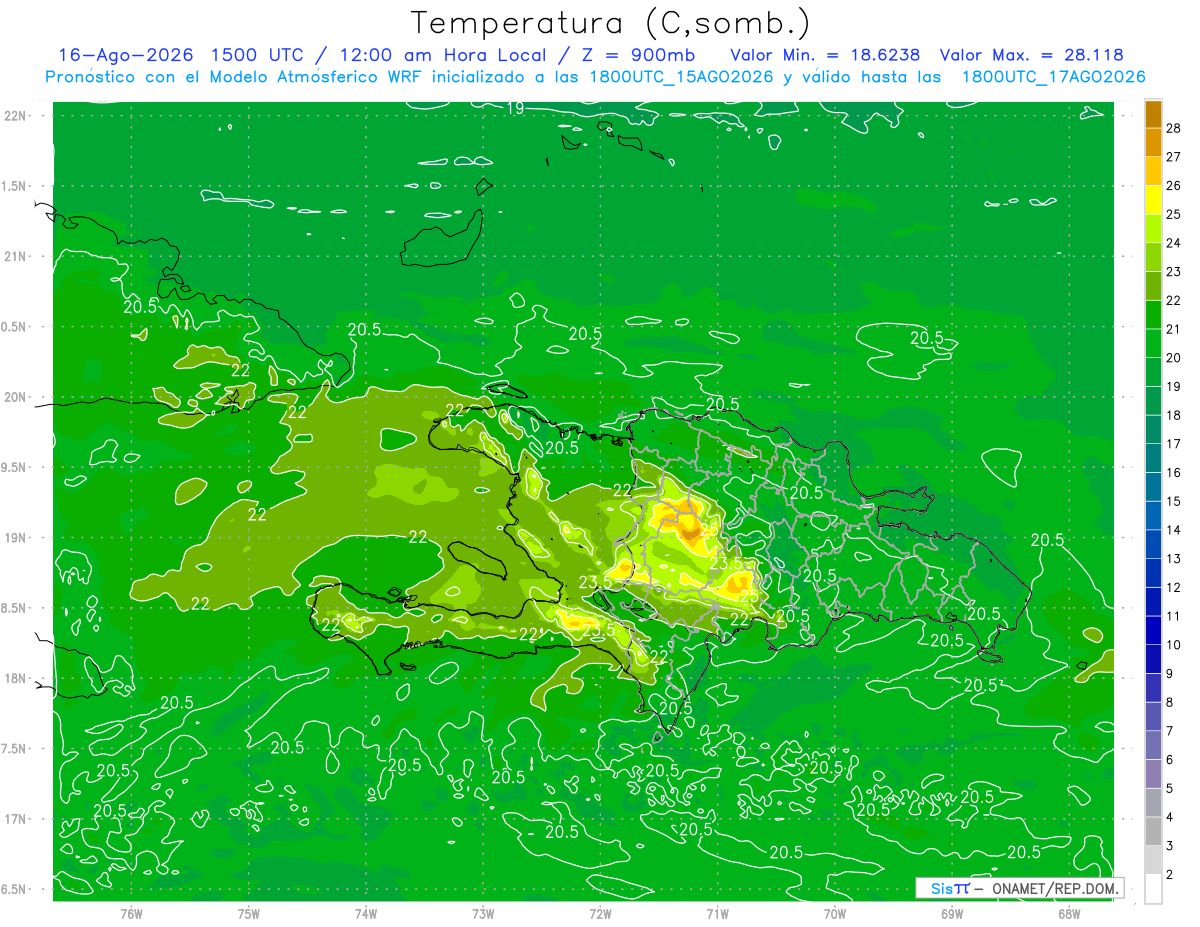
Task: Select valid-until stamp '1800UTC_17AGO2026'
Action: click(x=1053, y=77)
